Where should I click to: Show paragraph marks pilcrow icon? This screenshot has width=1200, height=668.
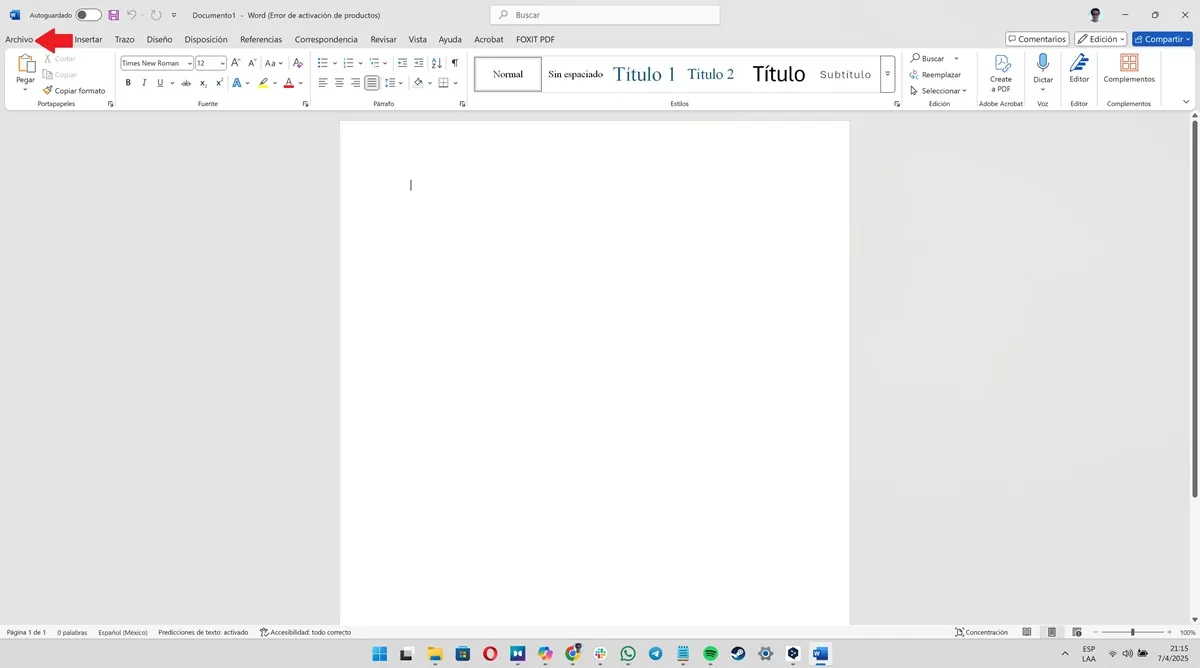click(x=454, y=63)
